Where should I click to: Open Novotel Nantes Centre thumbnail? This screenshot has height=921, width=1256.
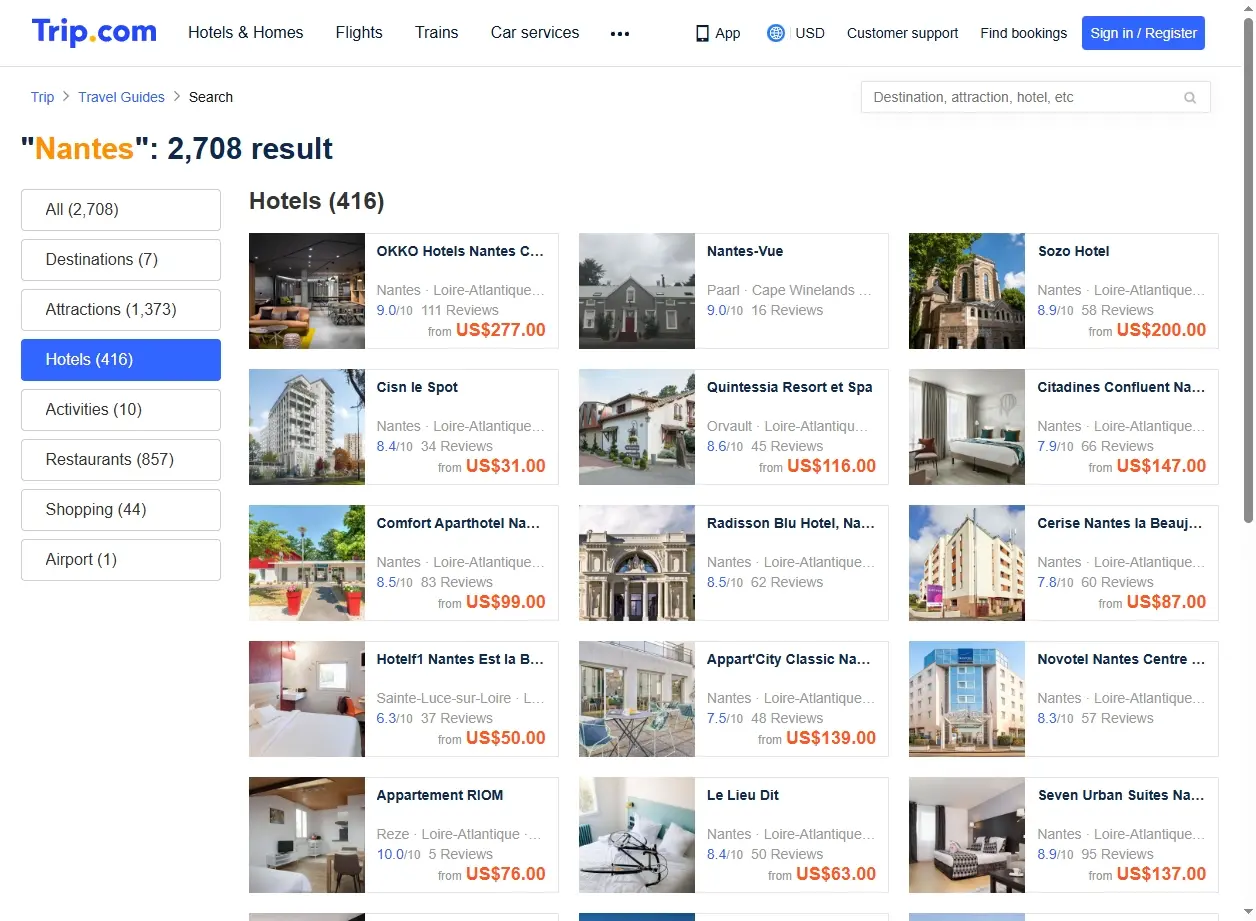click(x=967, y=699)
